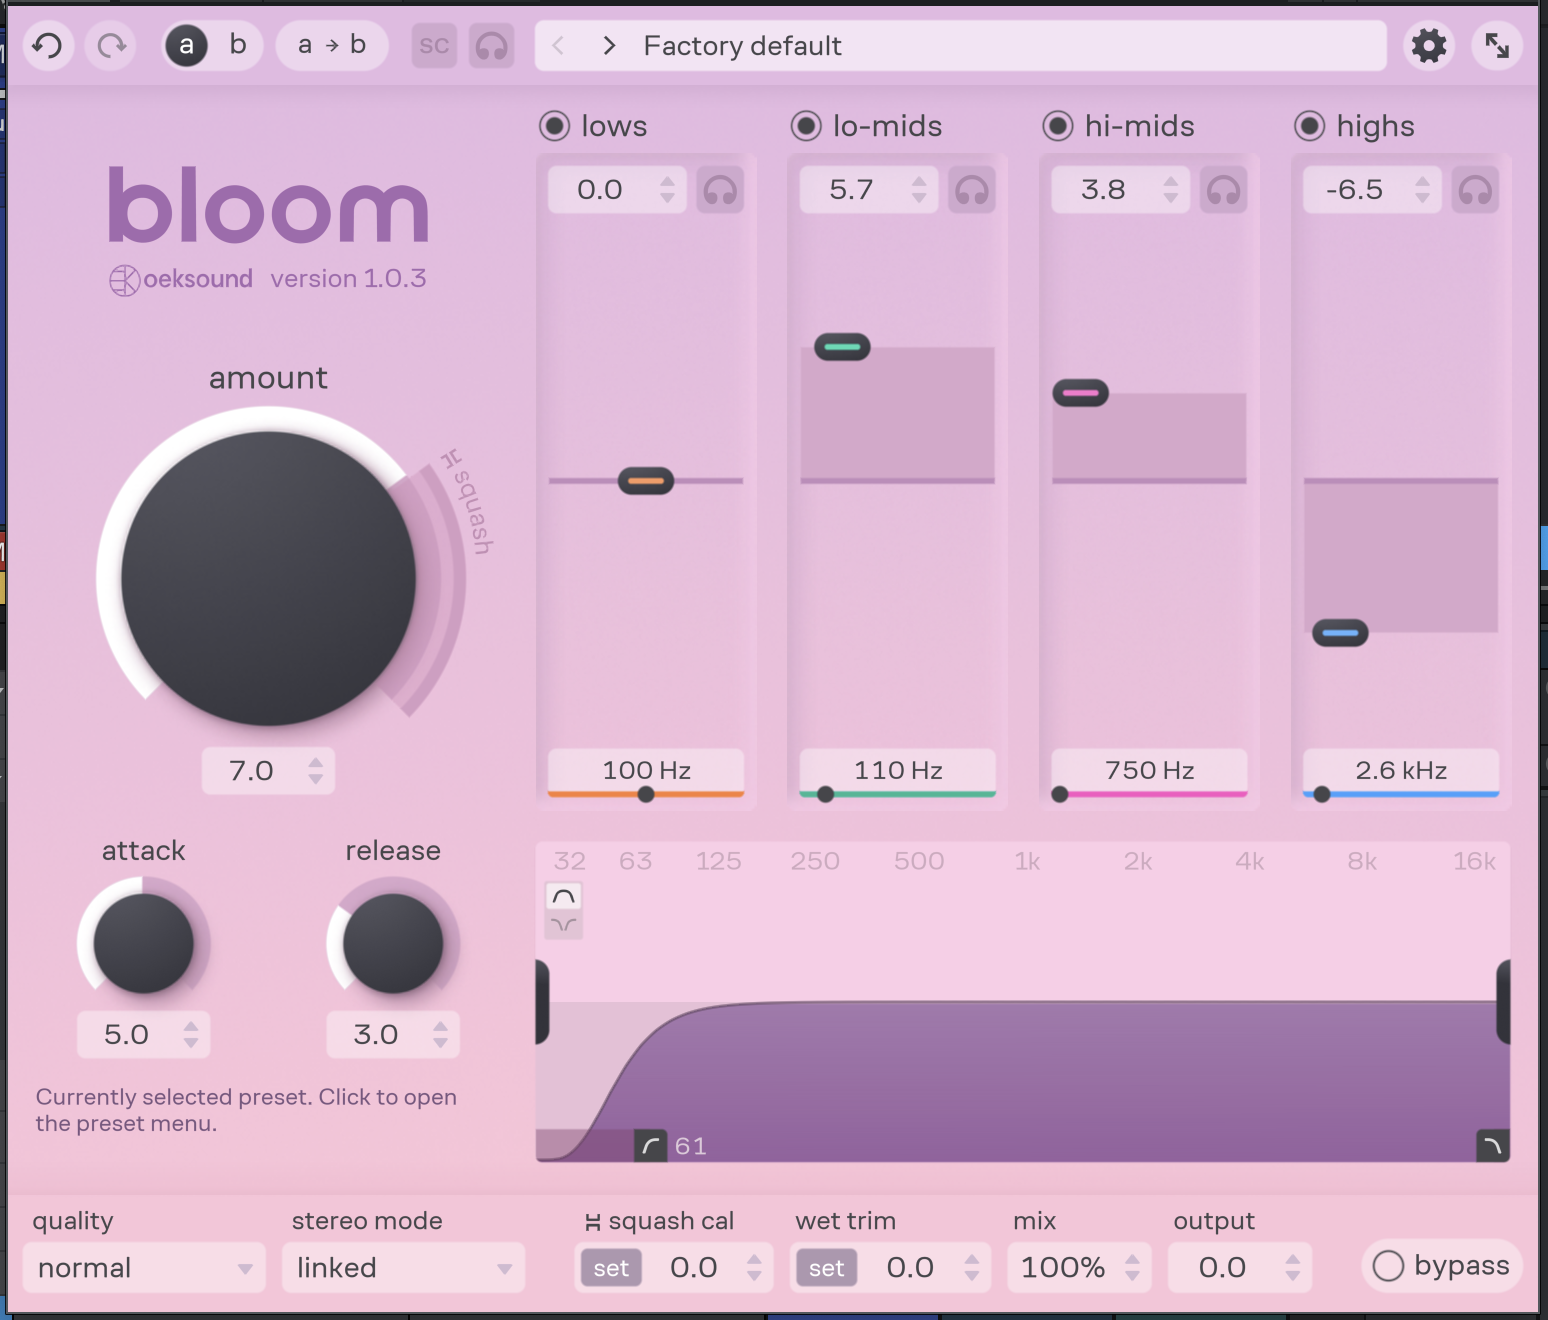Click the headphone monitor icon in the toolbar
The height and width of the screenshot is (1320, 1548).
pyautogui.click(x=491, y=45)
